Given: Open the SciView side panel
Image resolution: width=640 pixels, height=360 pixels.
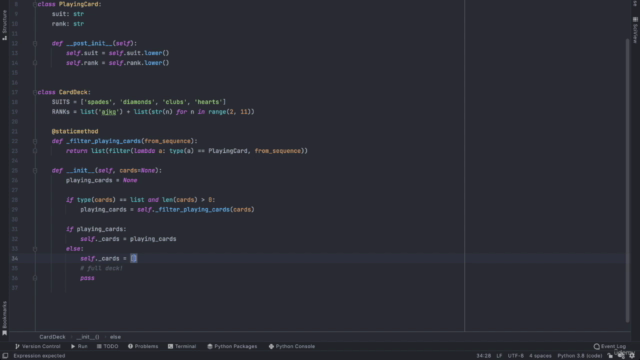Looking at the screenshot, I should pyautogui.click(x=635, y=30).
